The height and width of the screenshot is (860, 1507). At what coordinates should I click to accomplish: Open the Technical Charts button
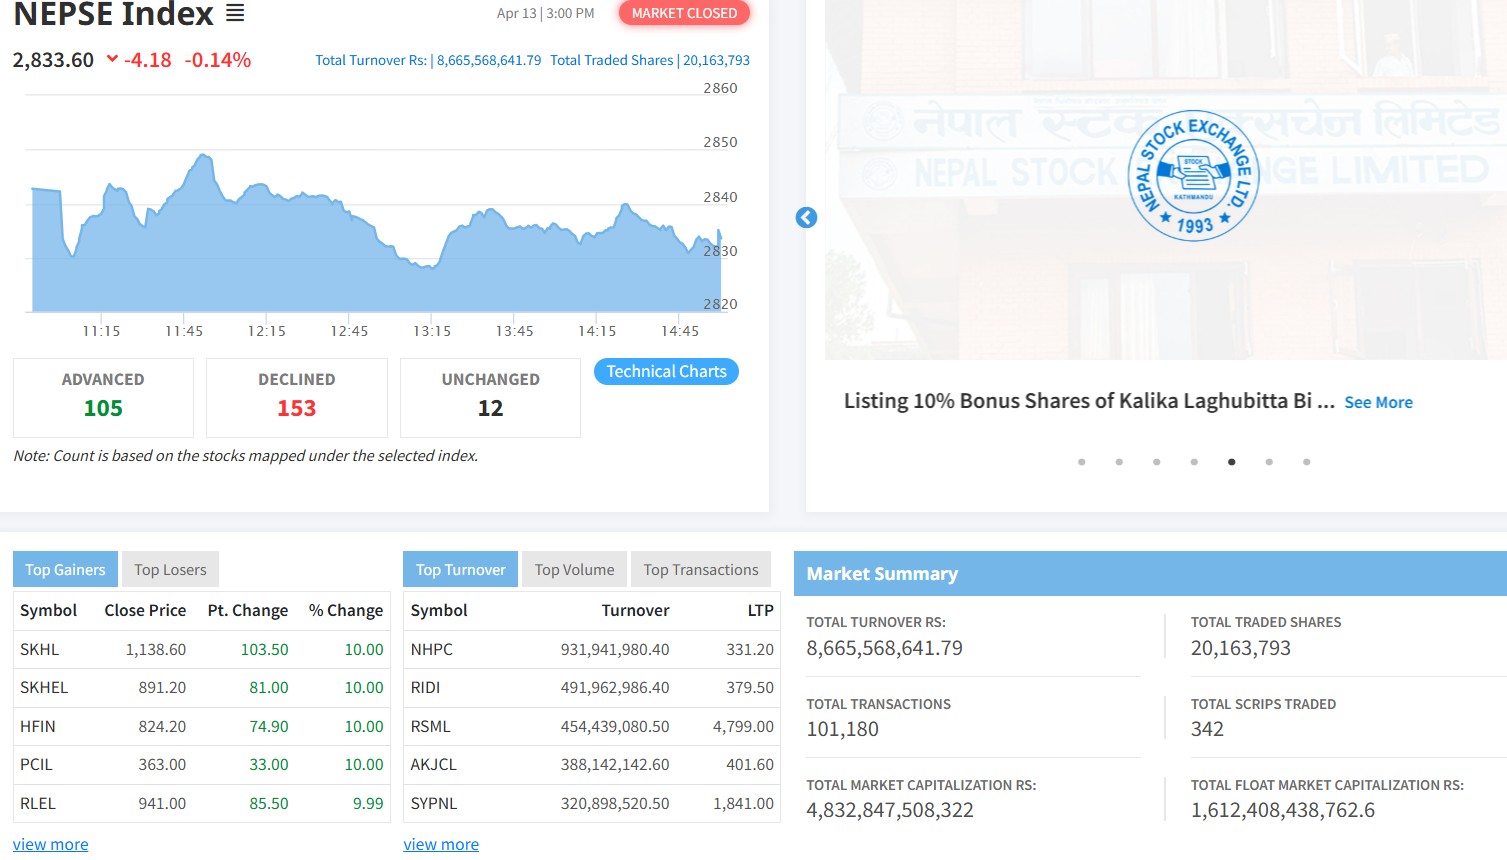tap(666, 372)
